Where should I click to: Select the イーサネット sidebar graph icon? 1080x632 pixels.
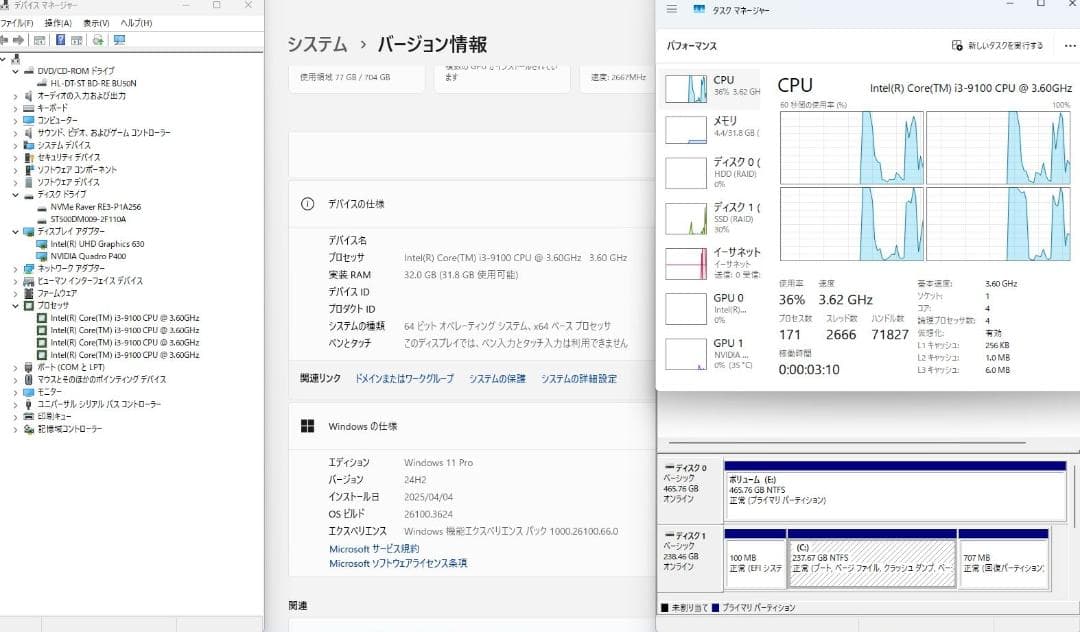coord(687,261)
